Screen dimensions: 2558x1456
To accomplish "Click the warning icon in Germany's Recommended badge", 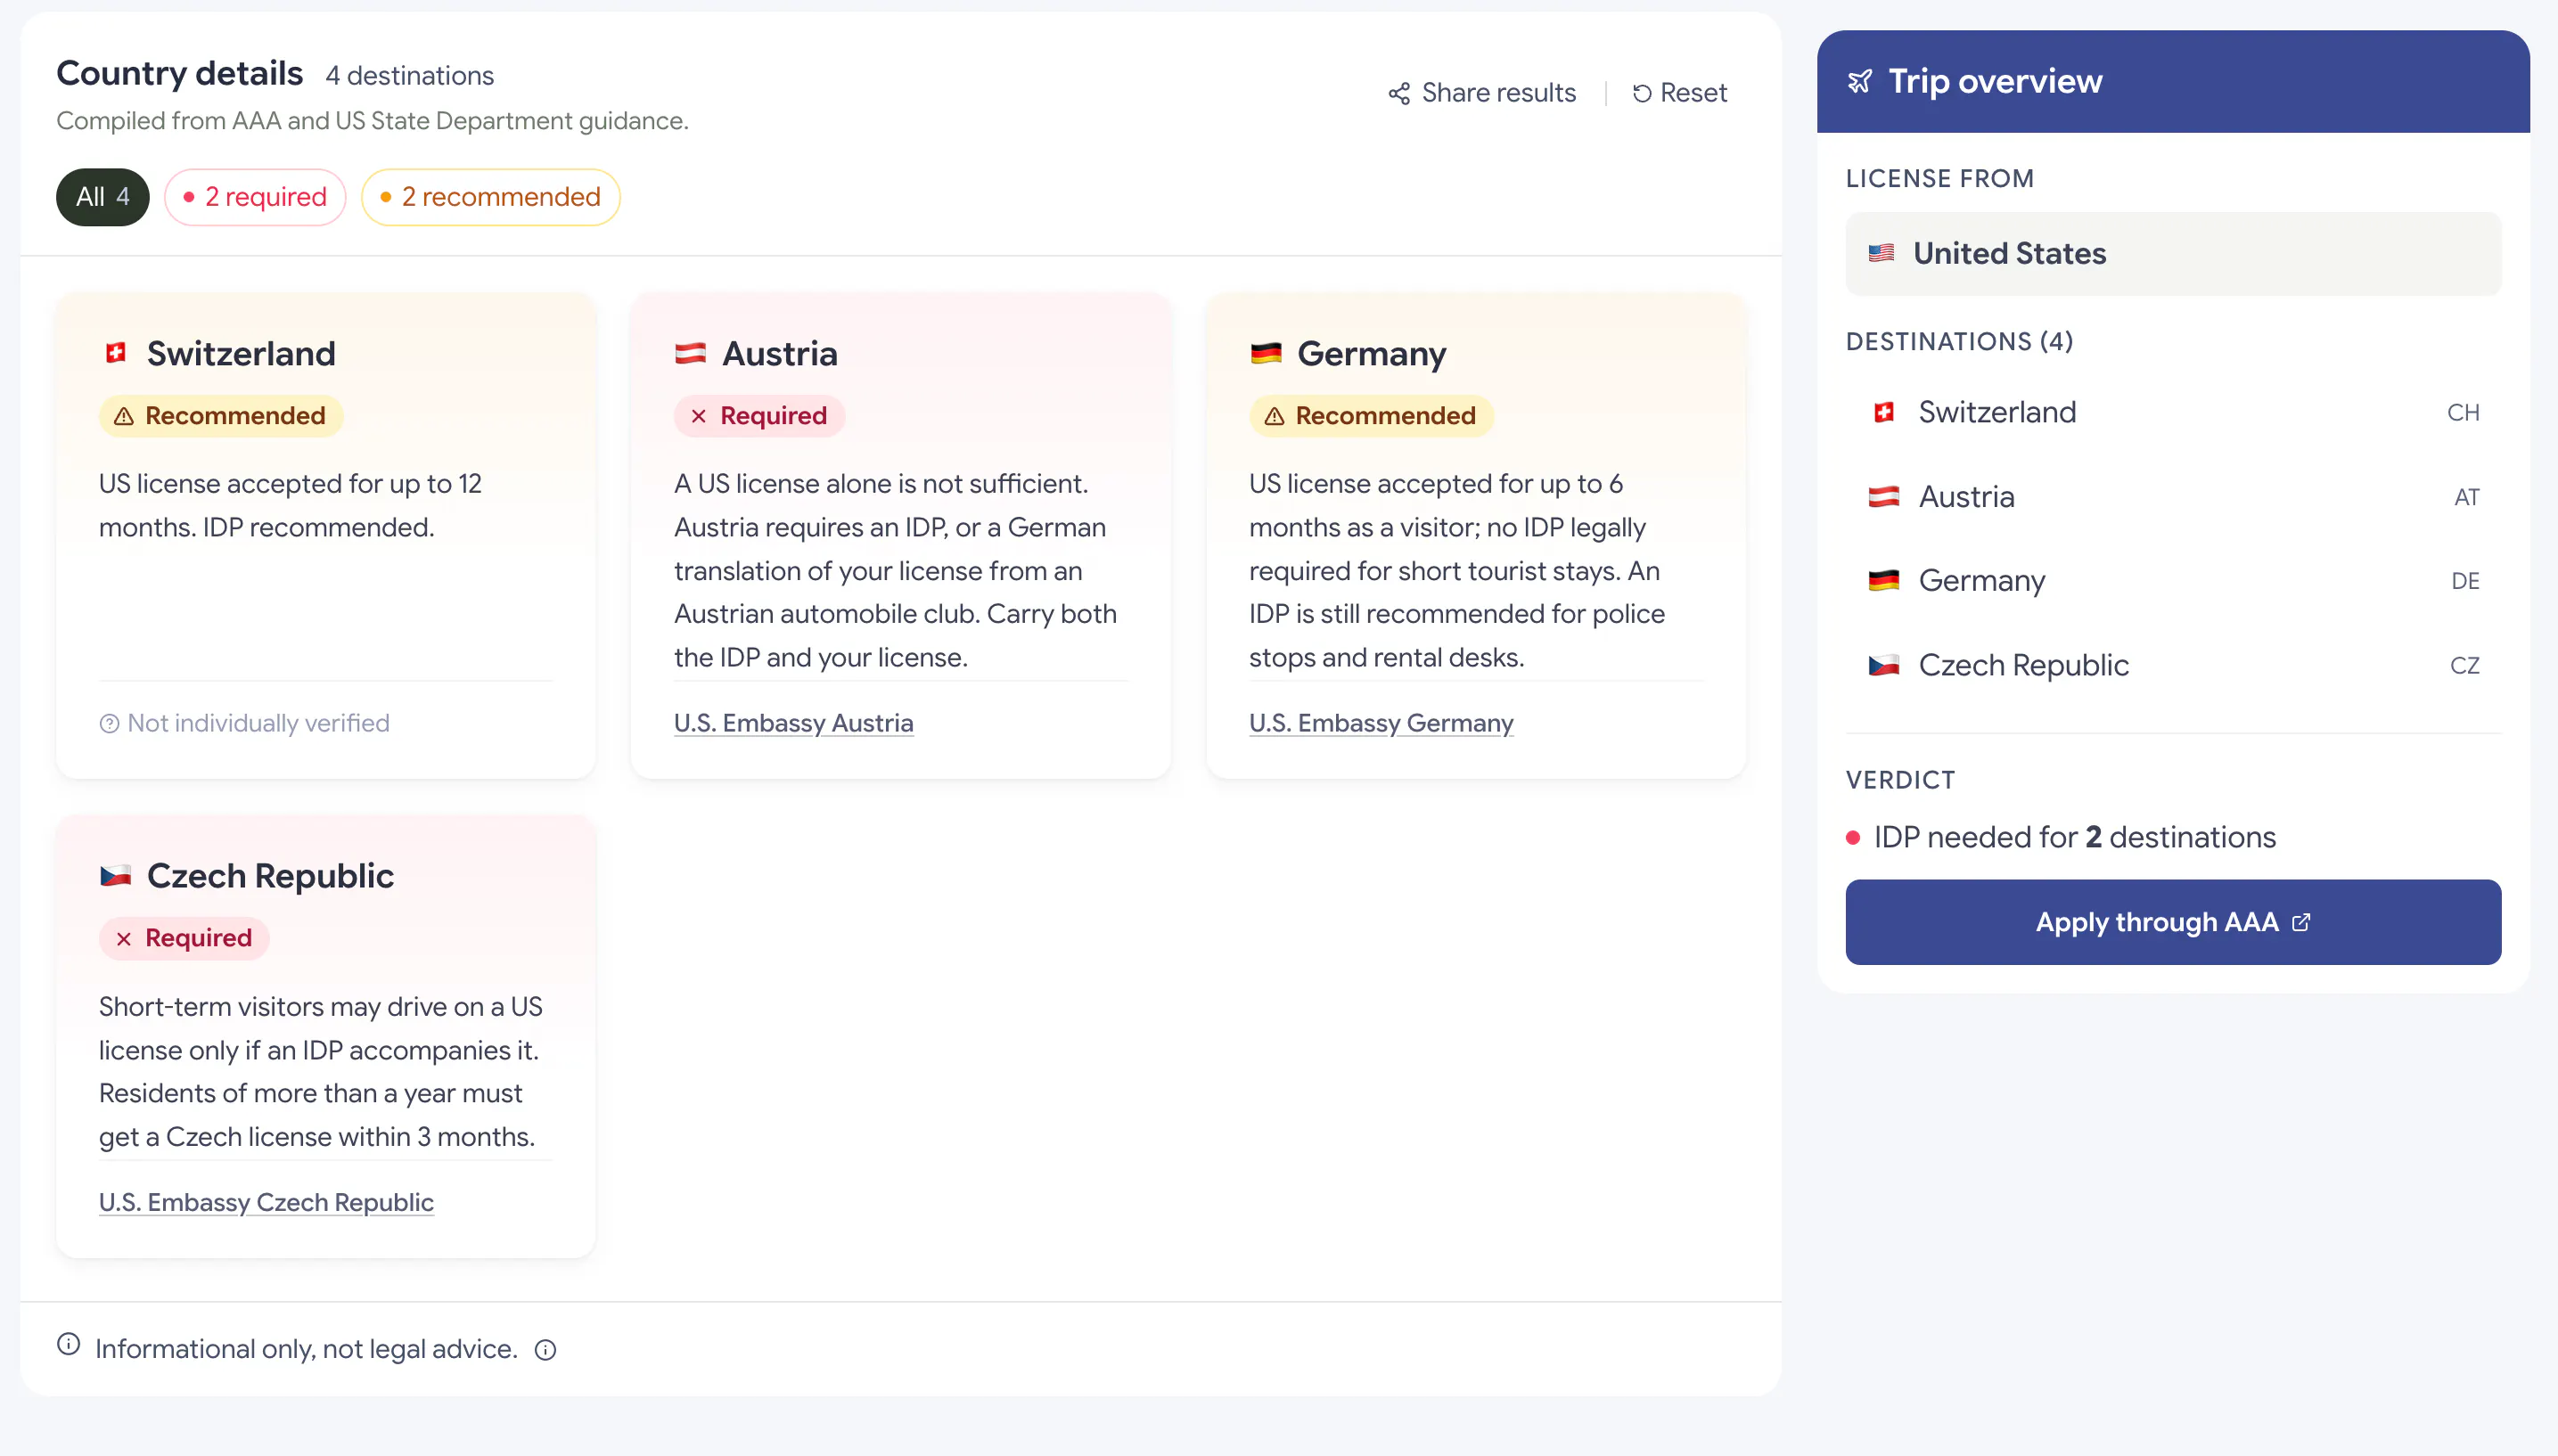I will coord(1274,416).
